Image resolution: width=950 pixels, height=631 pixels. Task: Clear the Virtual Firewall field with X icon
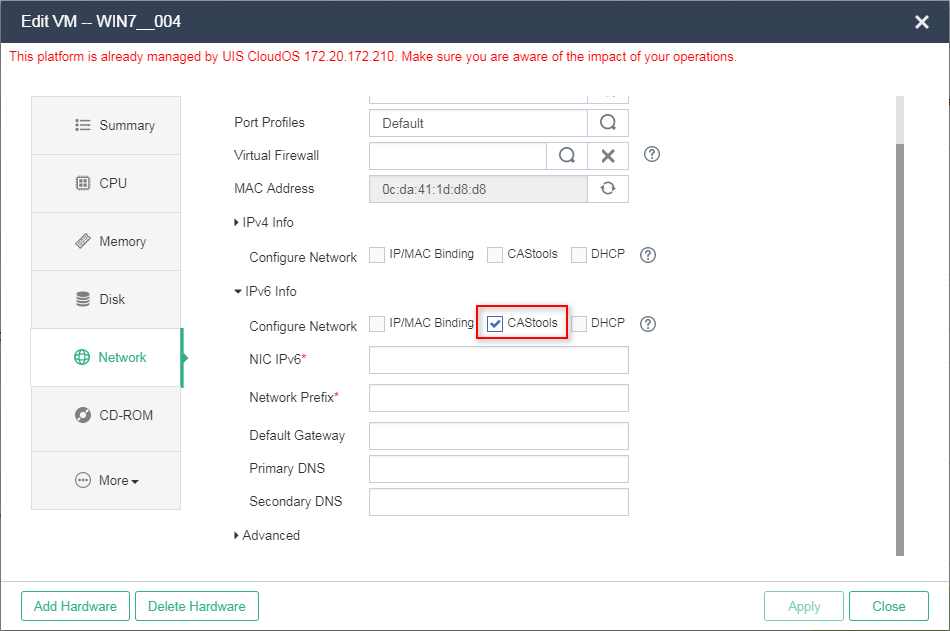[608, 156]
